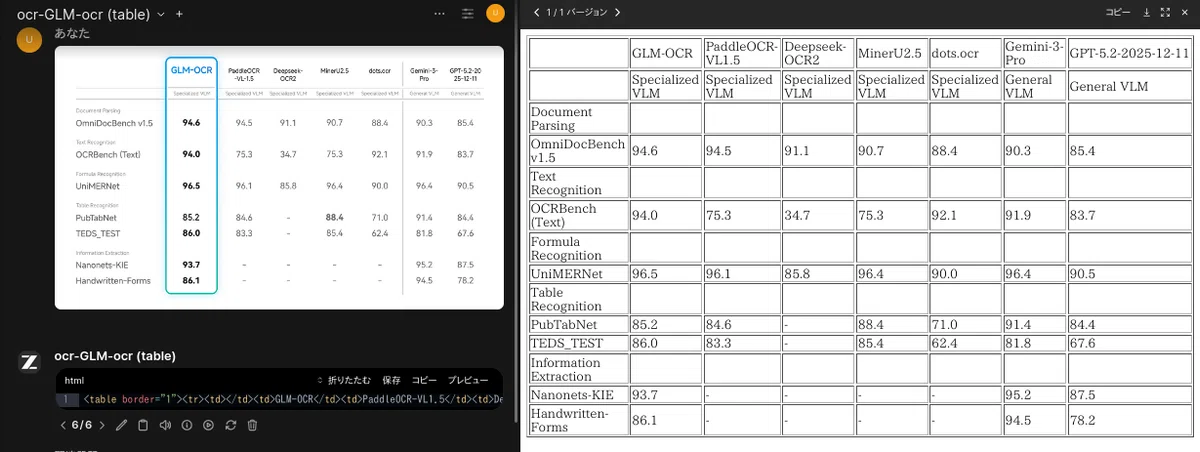Click the html code line in the code block
The height and width of the screenshot is (452, 1200).
(x=279, y=400)
